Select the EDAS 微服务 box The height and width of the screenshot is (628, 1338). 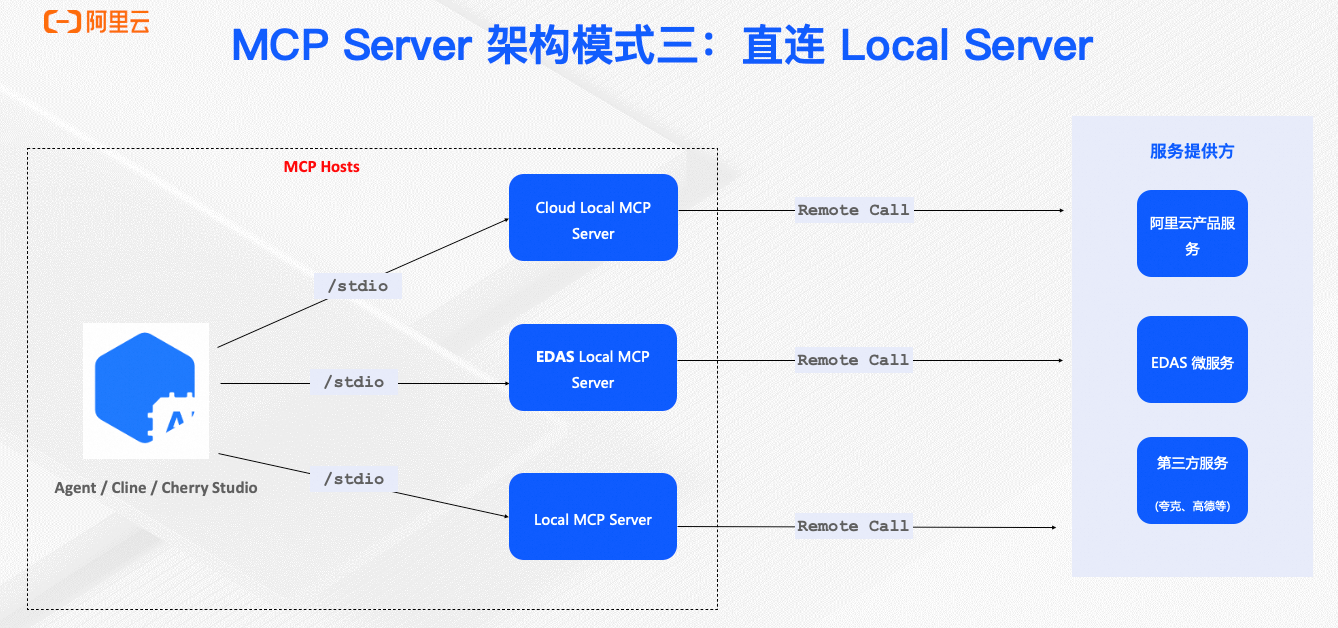1192,361
